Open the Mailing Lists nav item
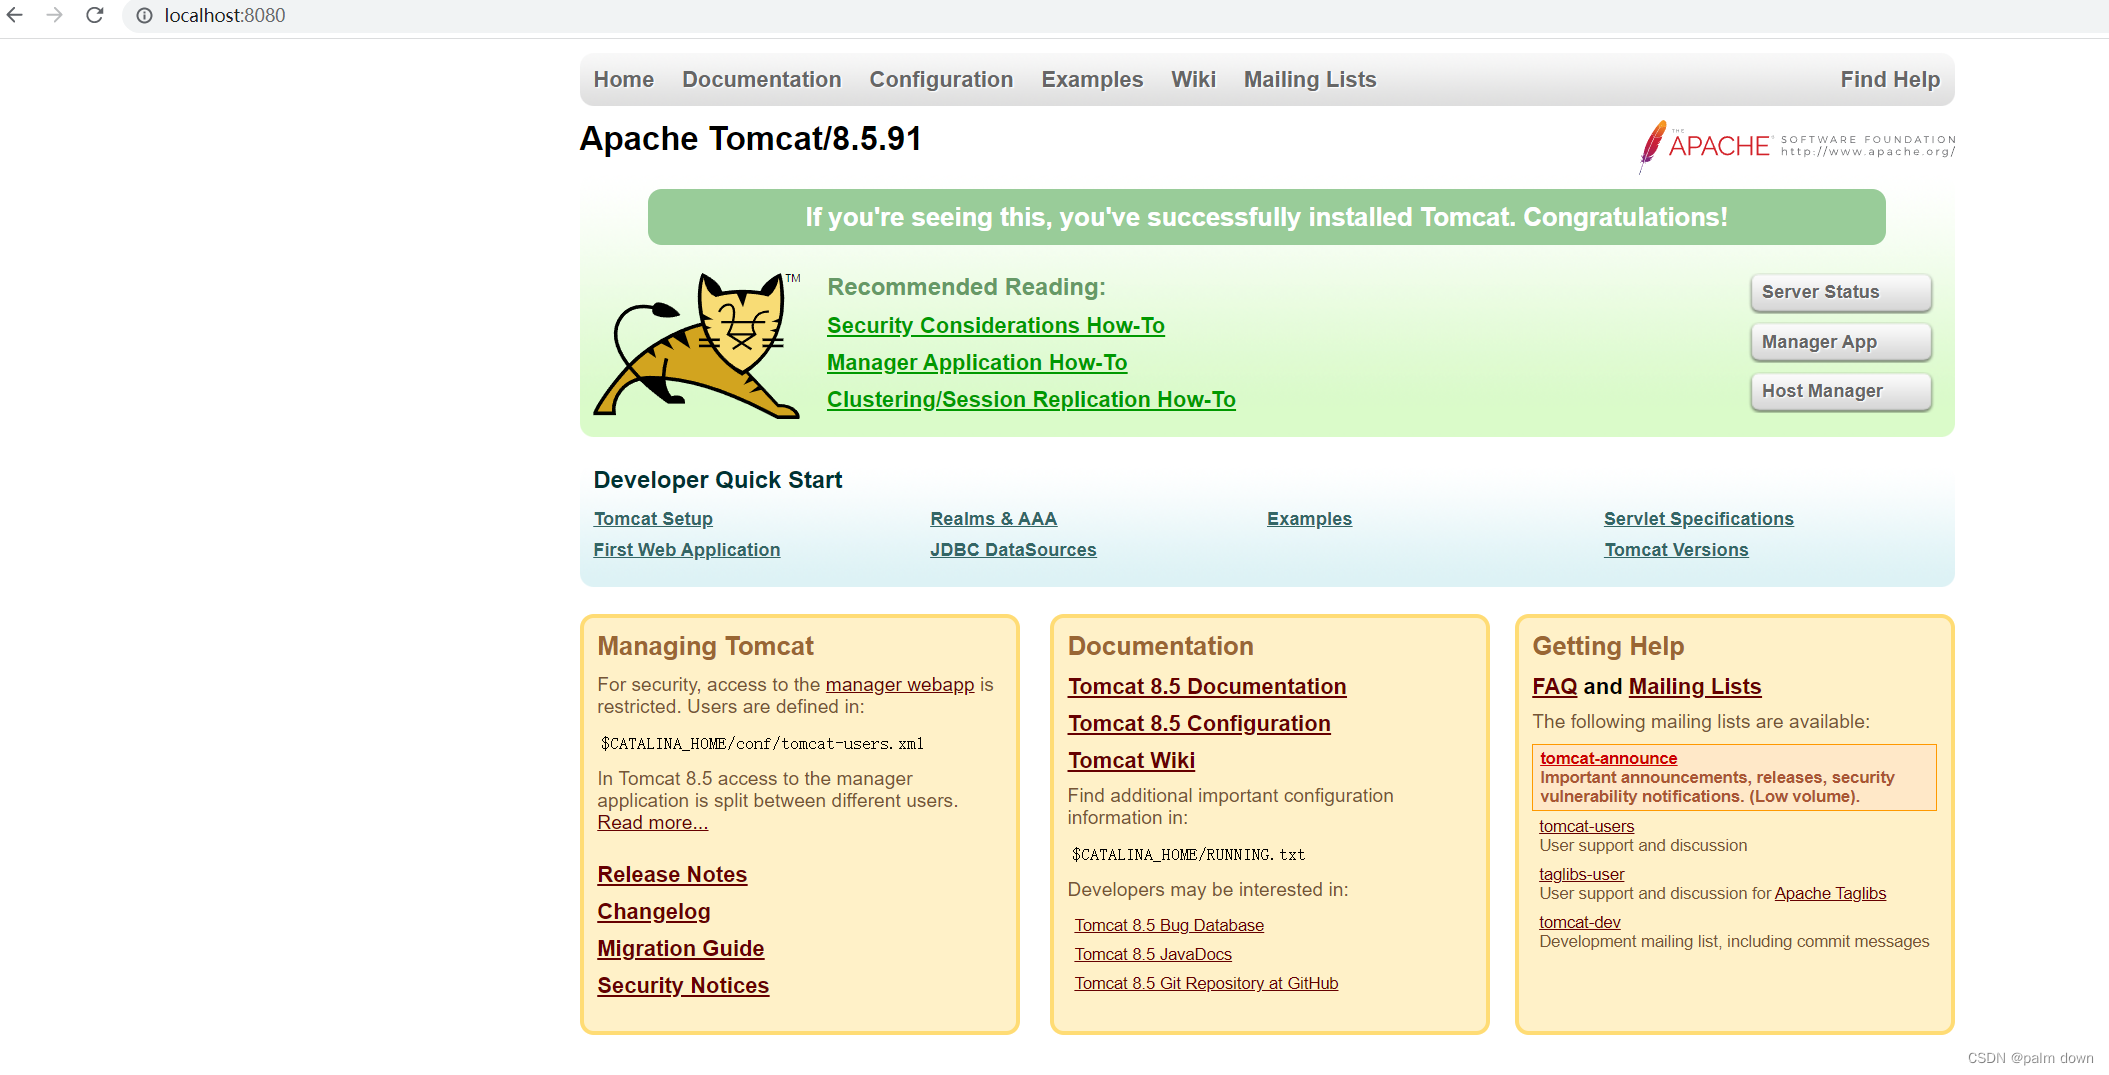Screen dimensions: 2109x1075 pyautogui.click(x=1310, y=80)
